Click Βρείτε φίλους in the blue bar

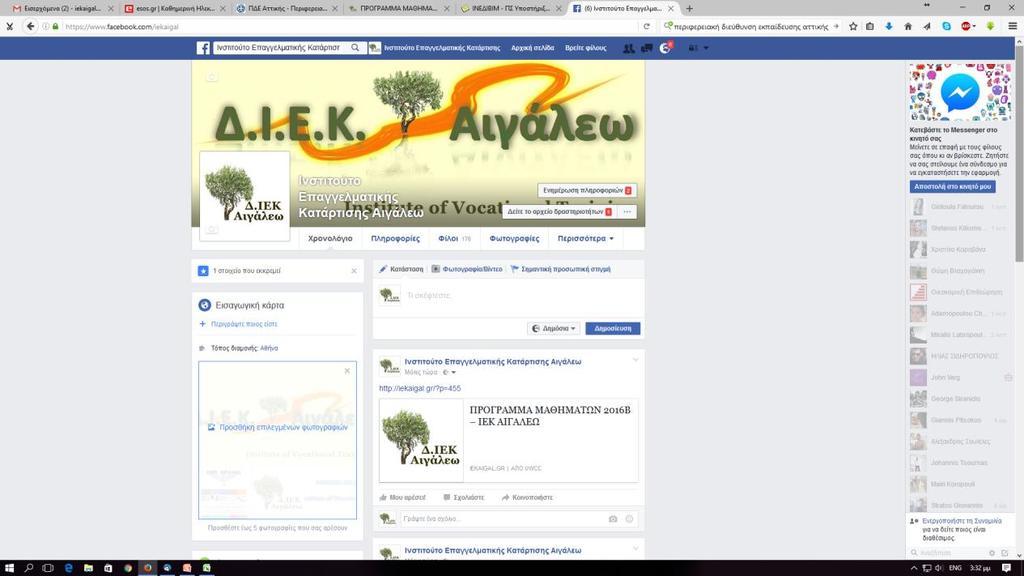pos(586,48)
